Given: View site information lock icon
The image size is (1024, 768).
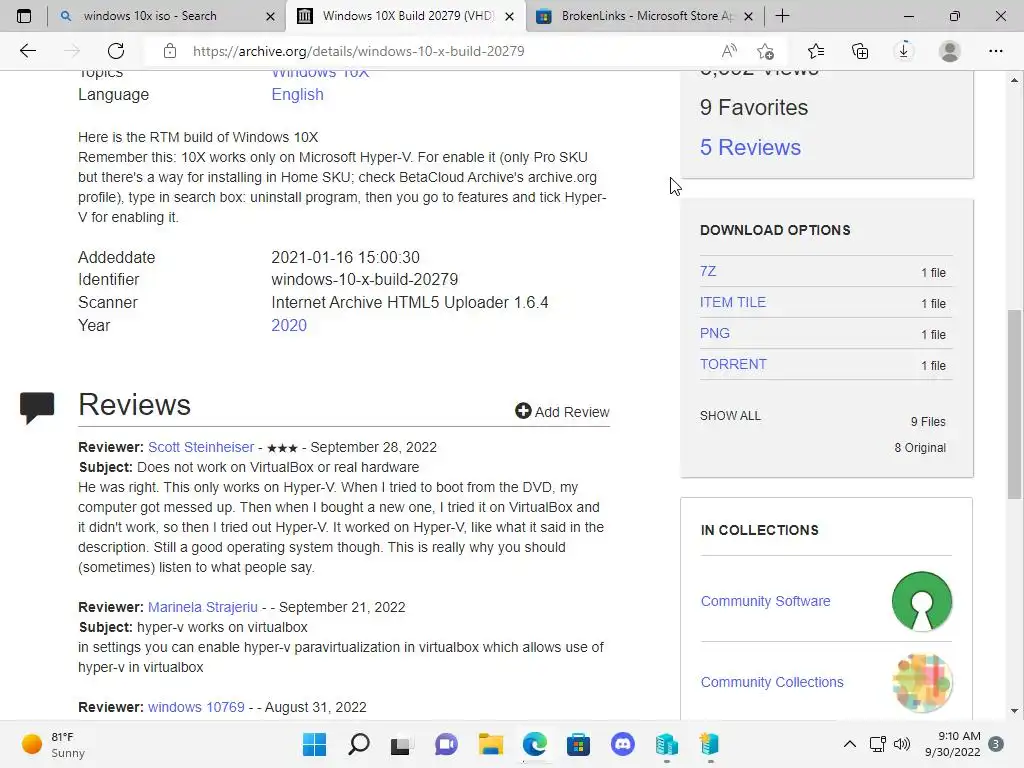Looking at the screenshot, I should tap(170, 51).
